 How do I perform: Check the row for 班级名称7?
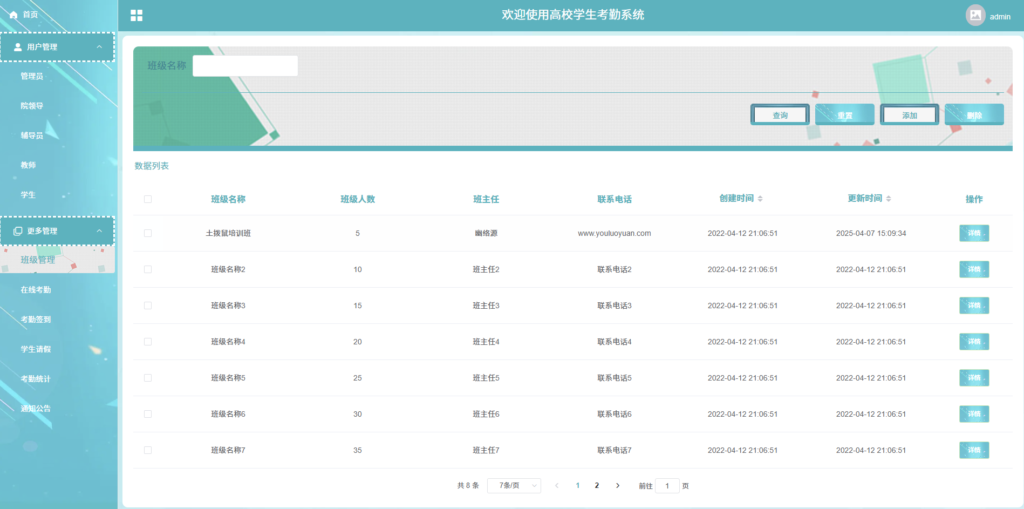click(x=148, y=450)
